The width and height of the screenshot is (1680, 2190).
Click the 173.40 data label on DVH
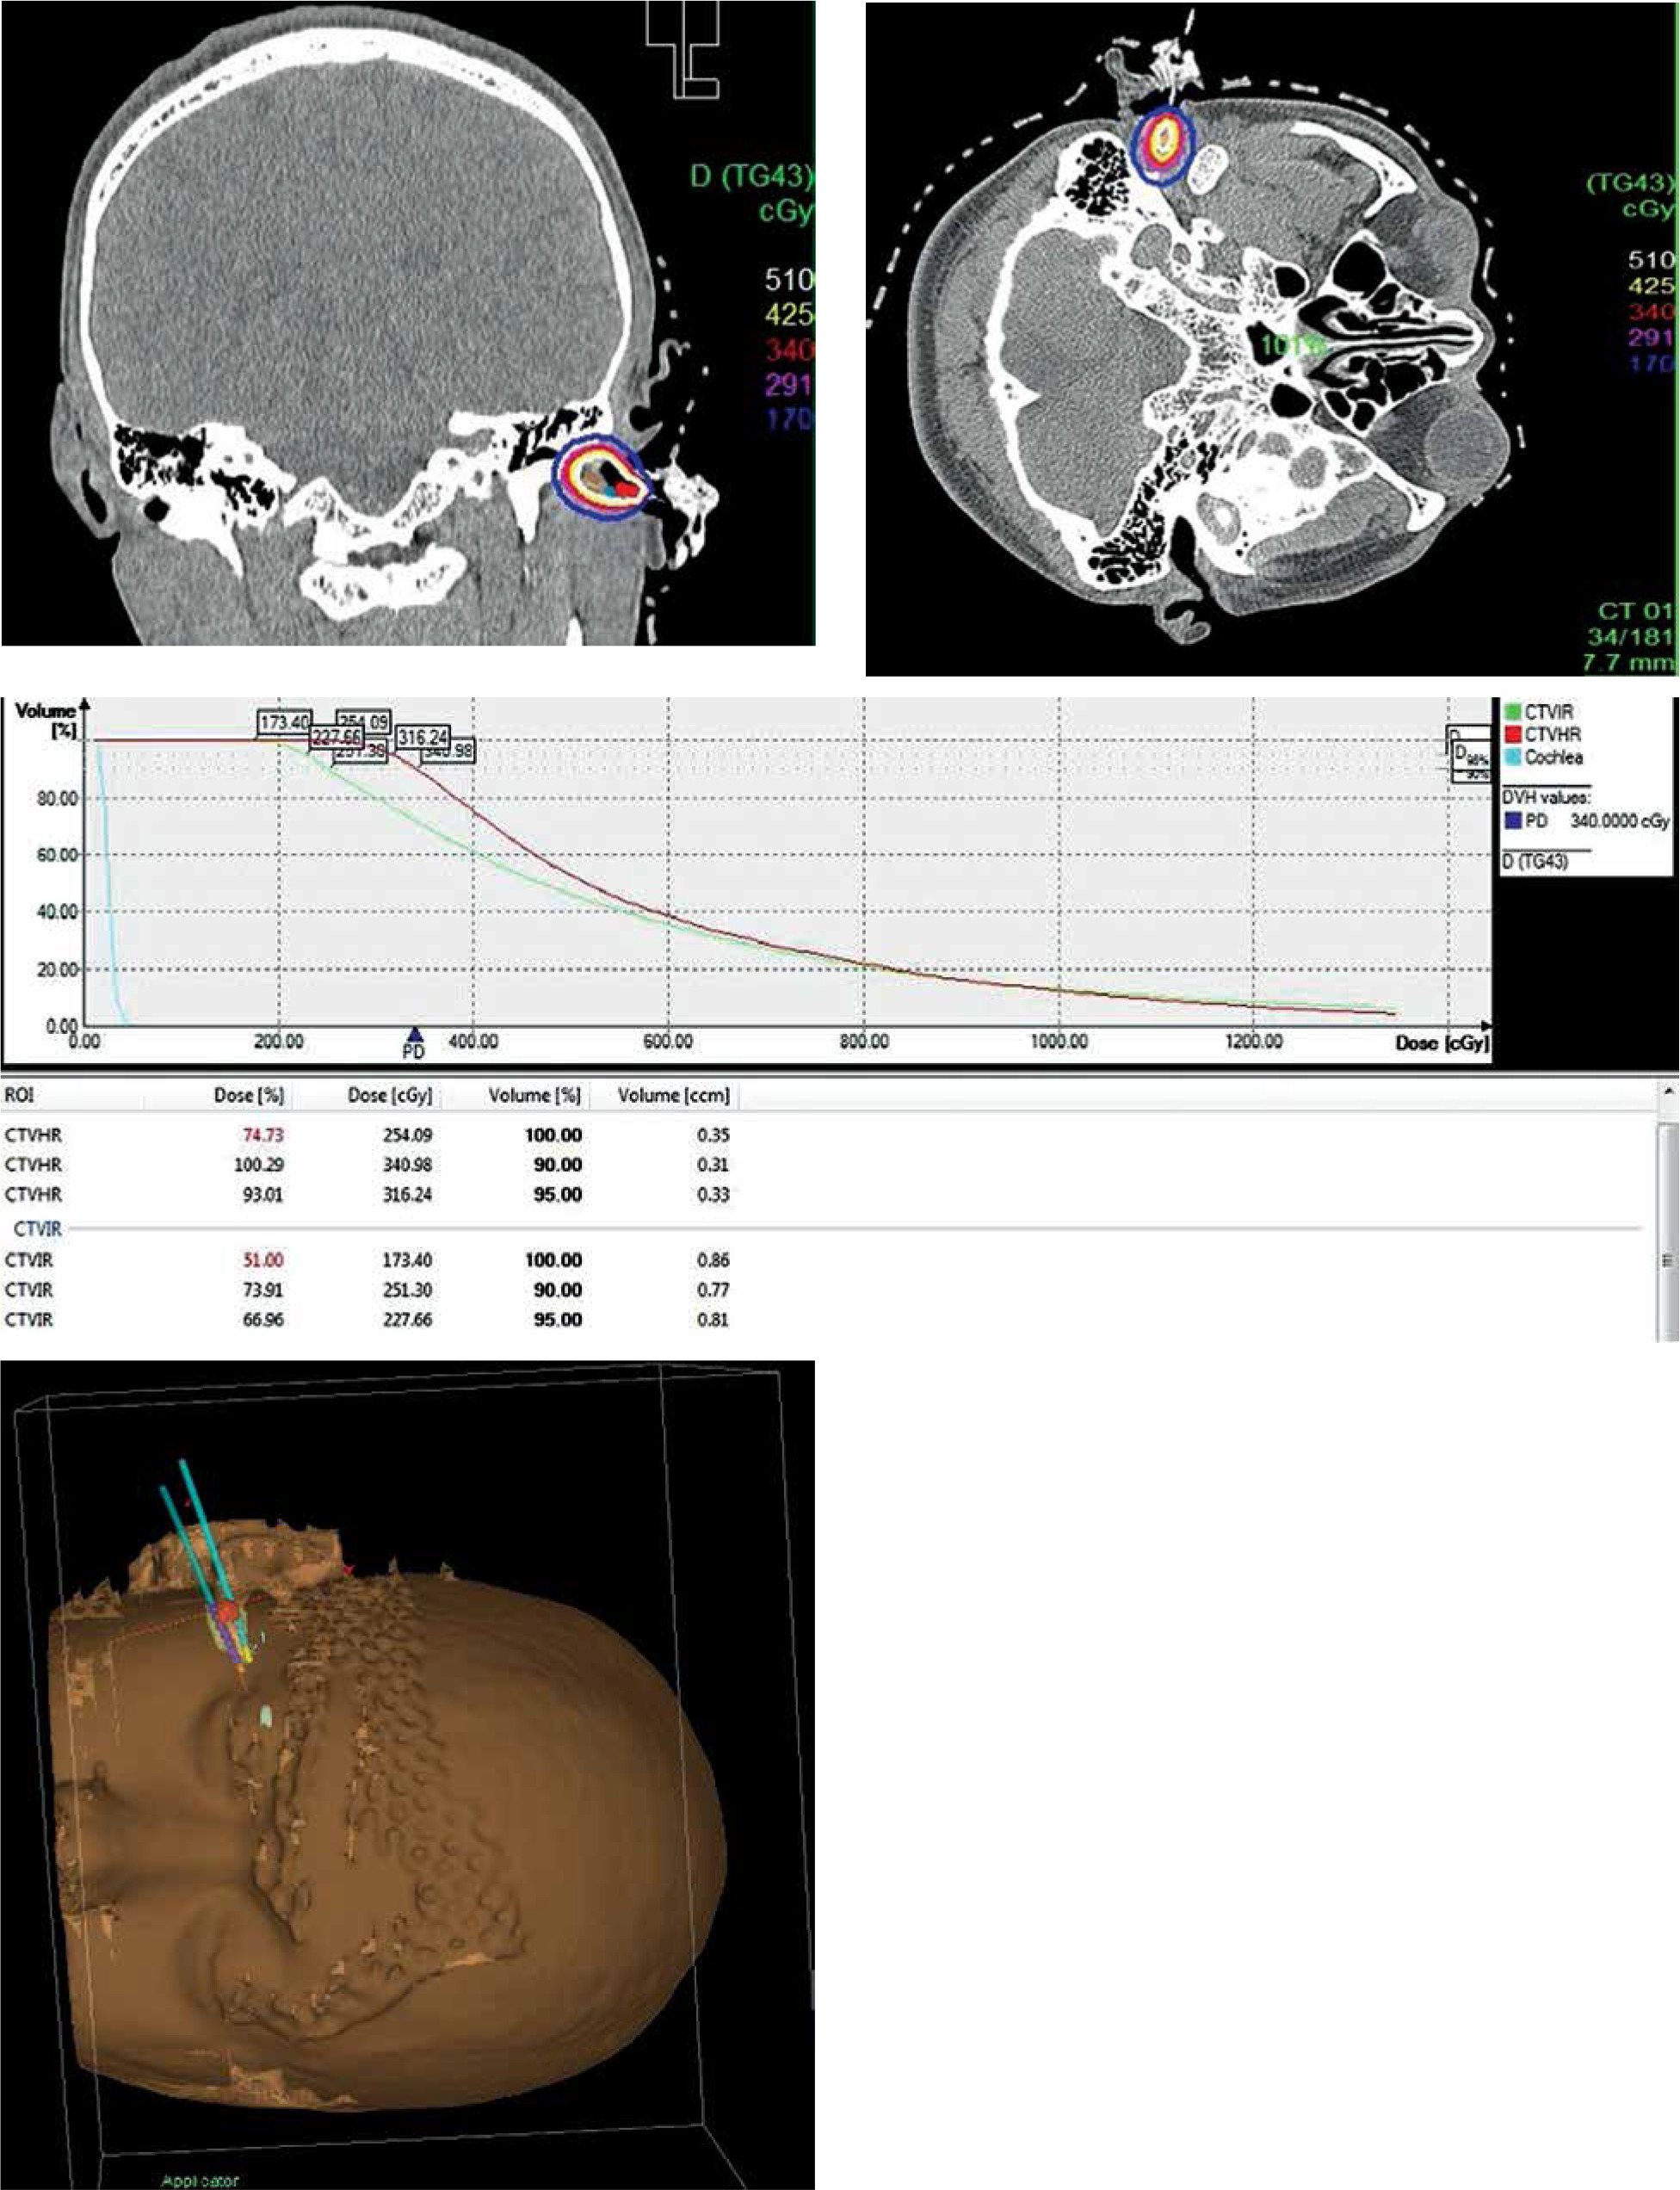tap(284, 722)
